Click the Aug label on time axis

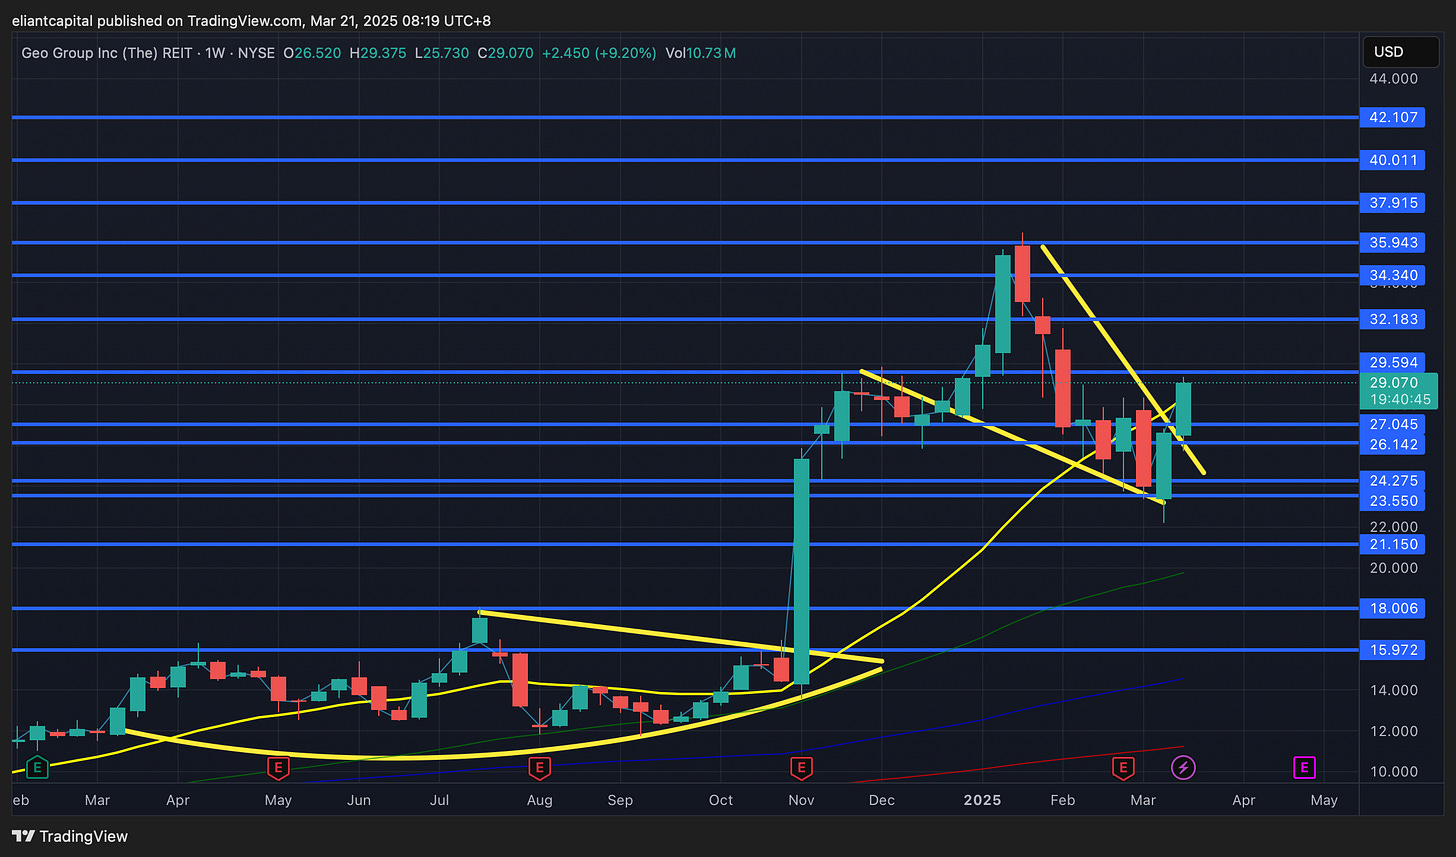pos(539,800)
